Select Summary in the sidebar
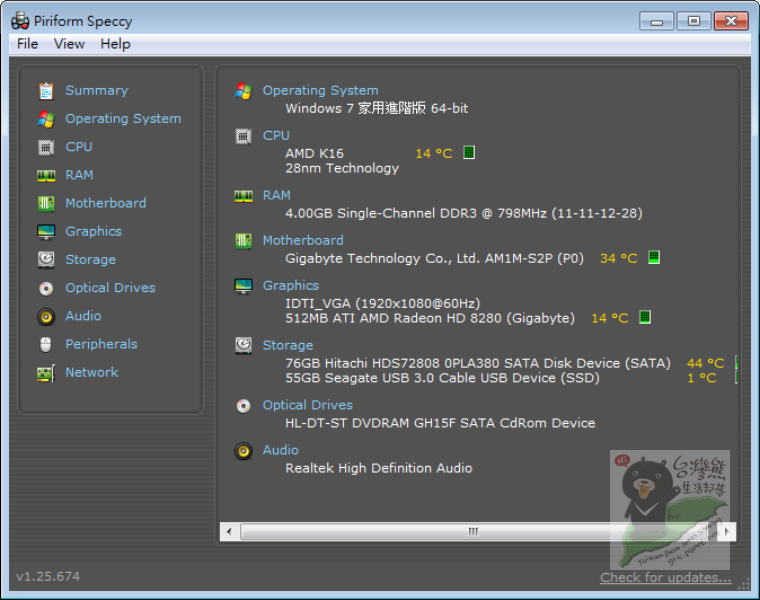Image resolution: width=760 pixels, height=600 pixels. pyautogui.click(x=97, y=91)
